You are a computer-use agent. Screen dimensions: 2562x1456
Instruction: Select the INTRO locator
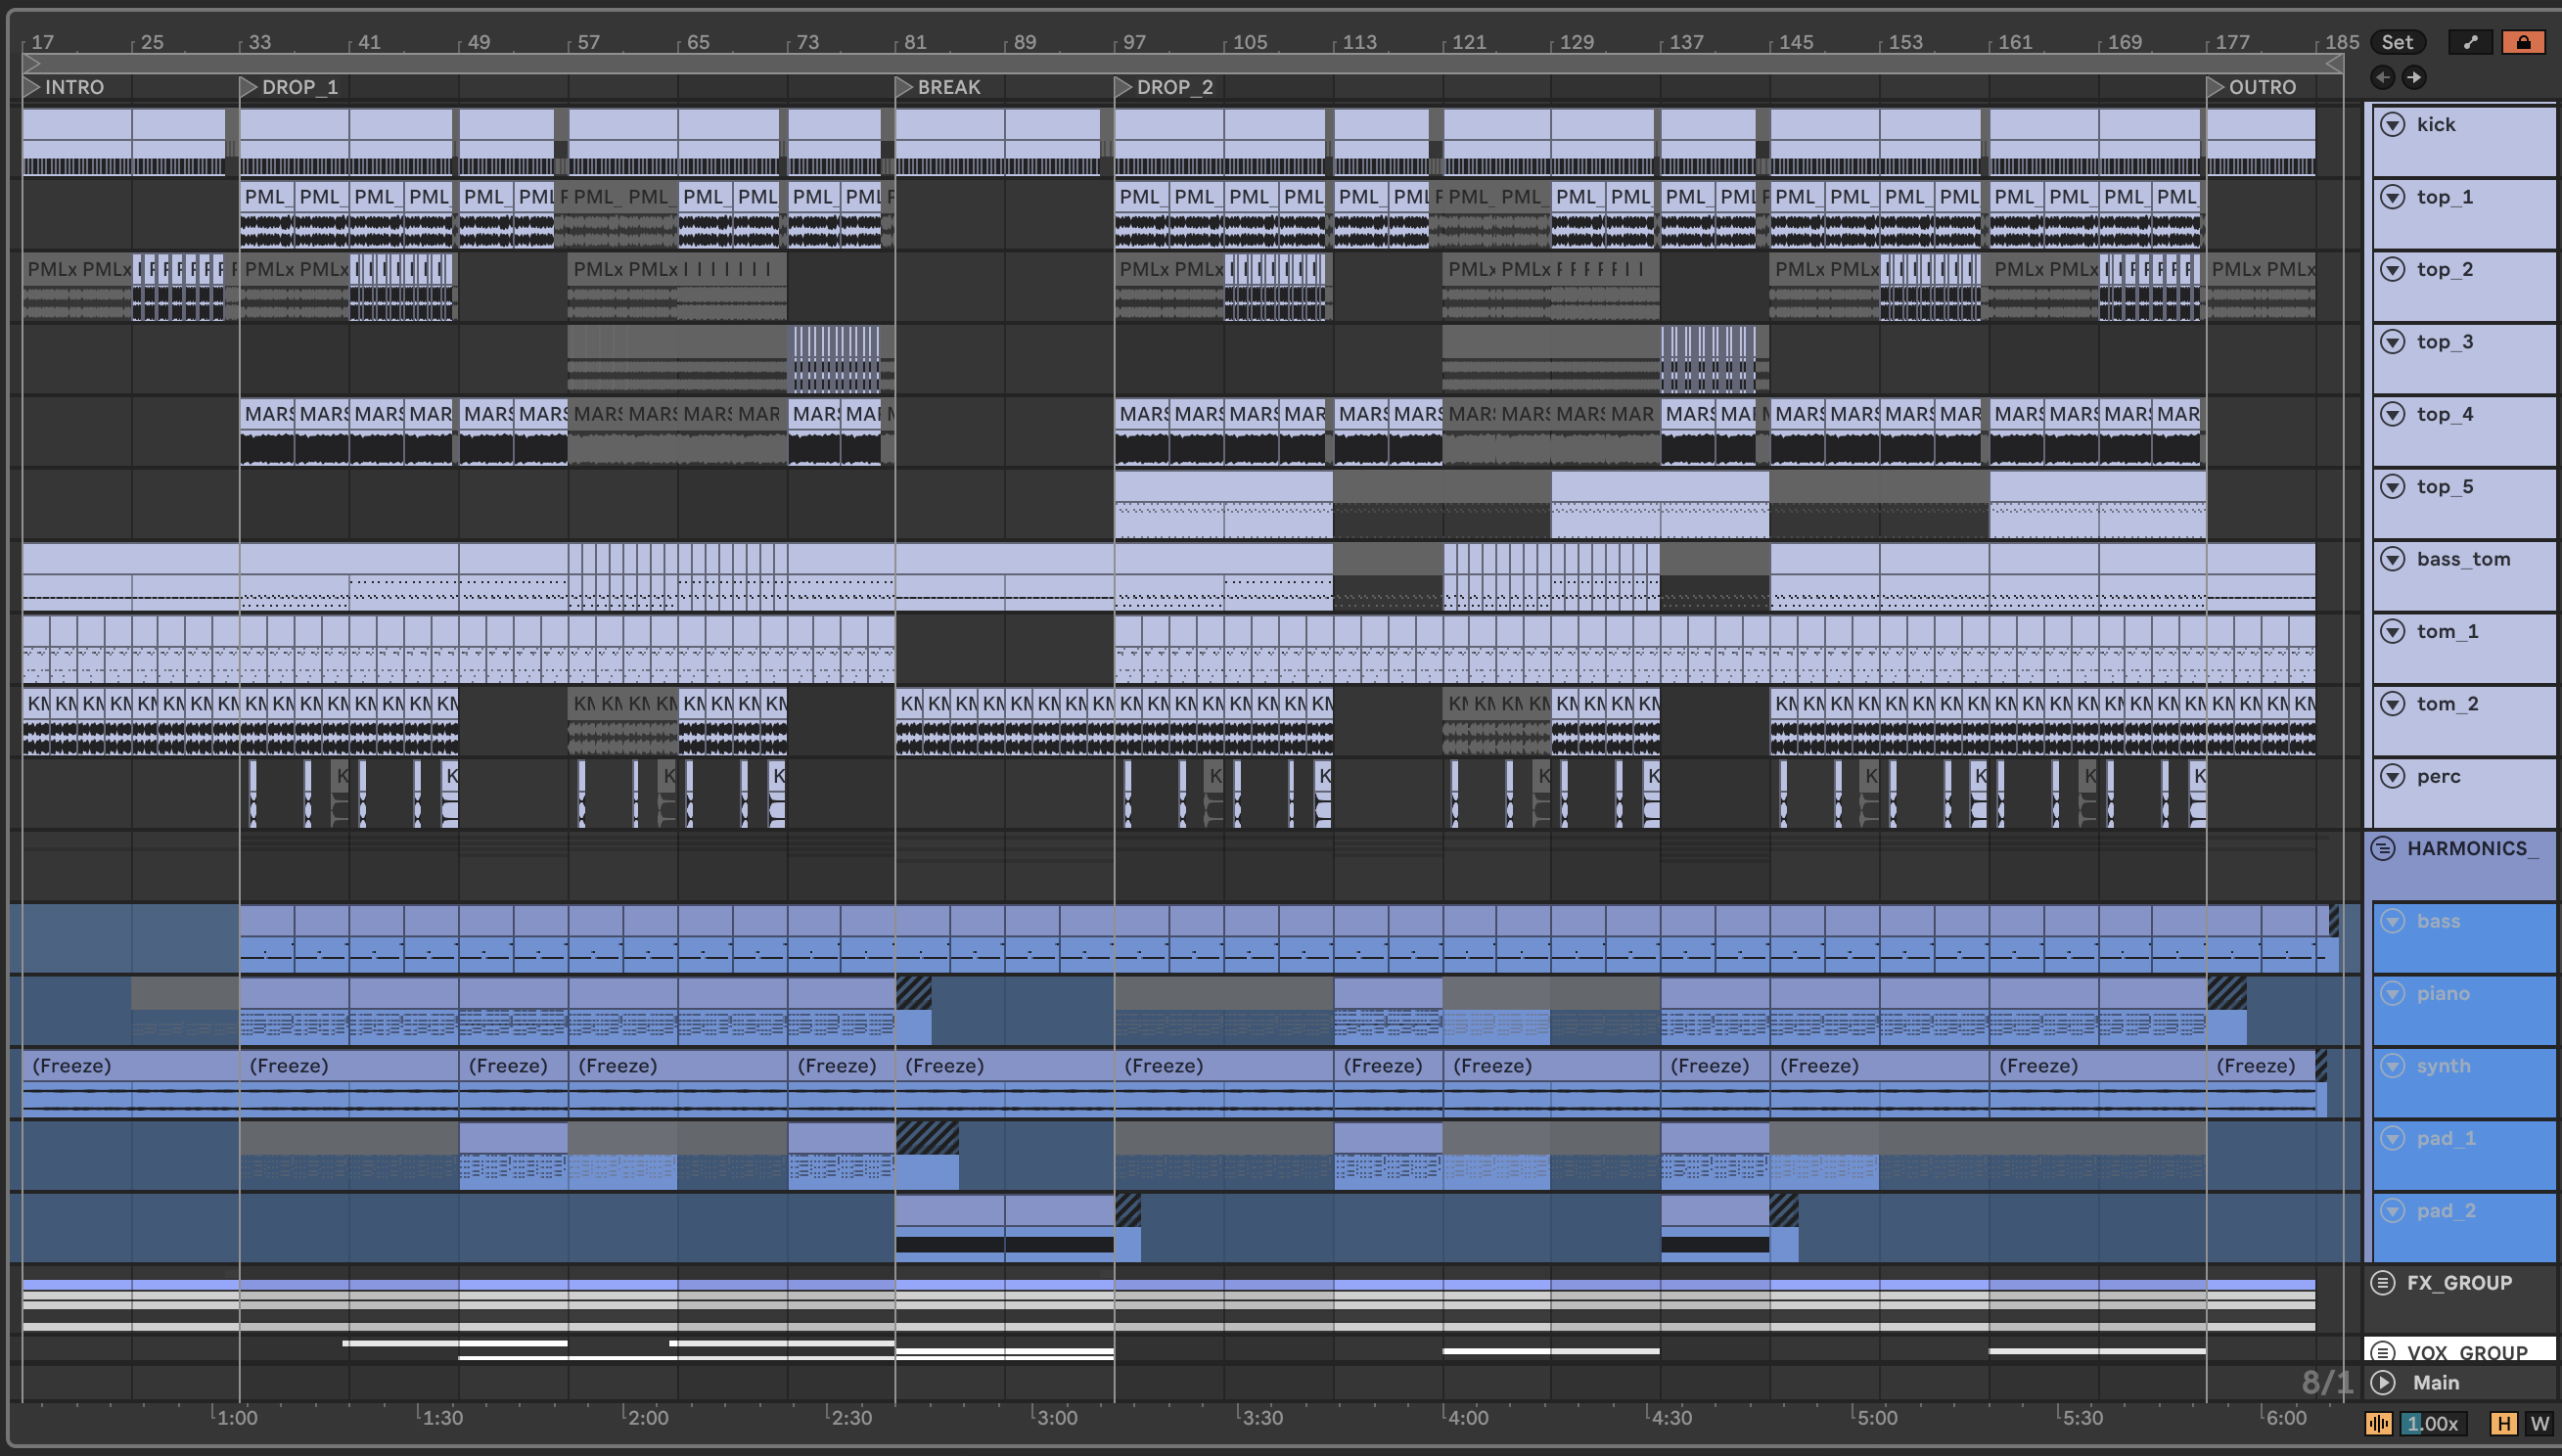(63, 87)
